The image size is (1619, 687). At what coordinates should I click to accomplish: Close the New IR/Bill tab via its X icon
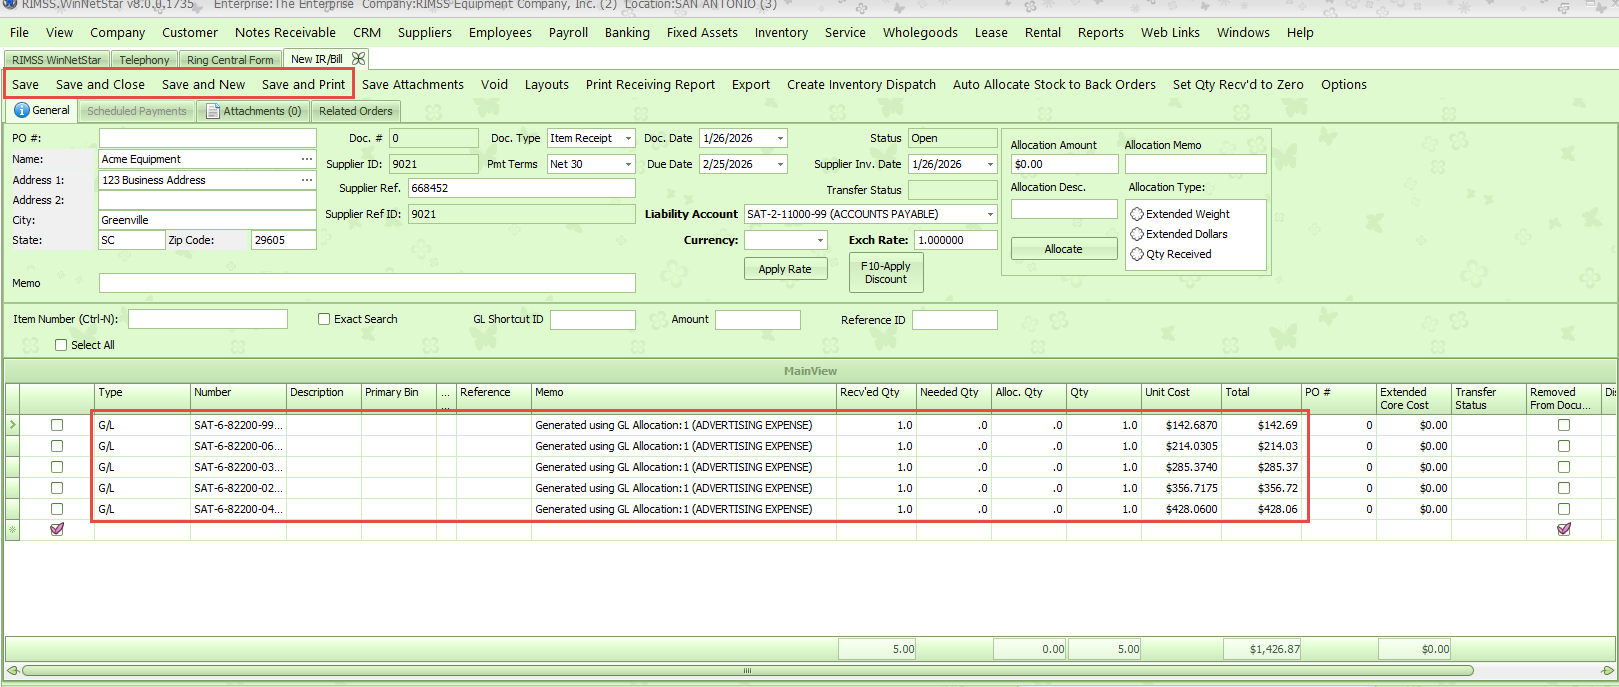(x=358, y=59)
